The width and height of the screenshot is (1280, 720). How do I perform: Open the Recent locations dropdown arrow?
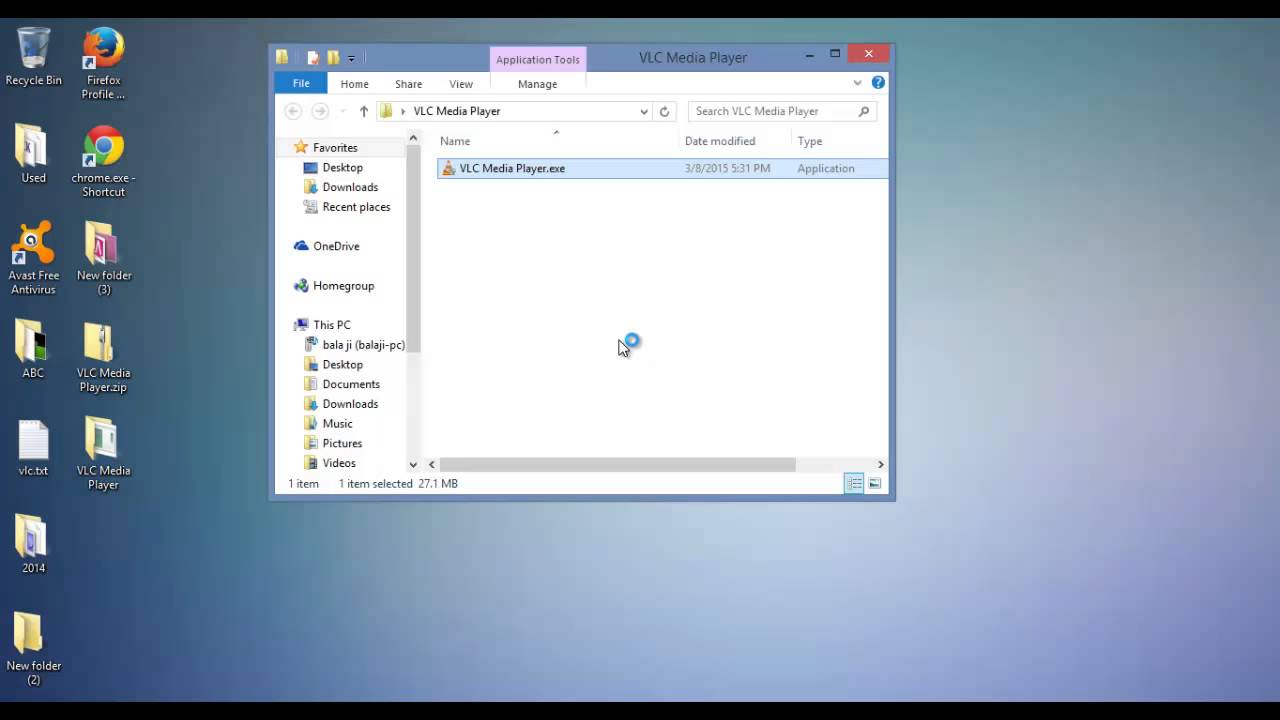tap(343, 111)
